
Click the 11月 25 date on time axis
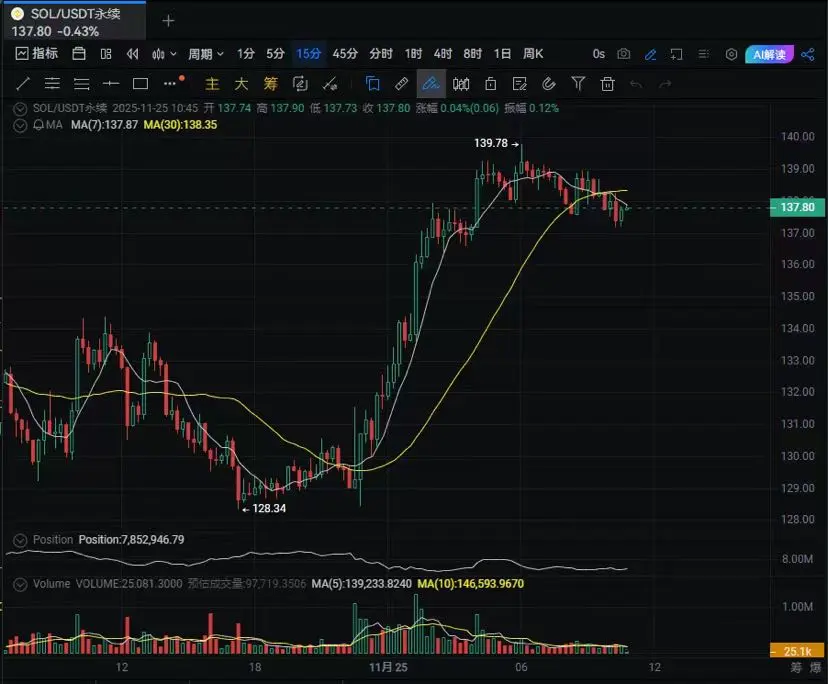click(x=388, y=667)
